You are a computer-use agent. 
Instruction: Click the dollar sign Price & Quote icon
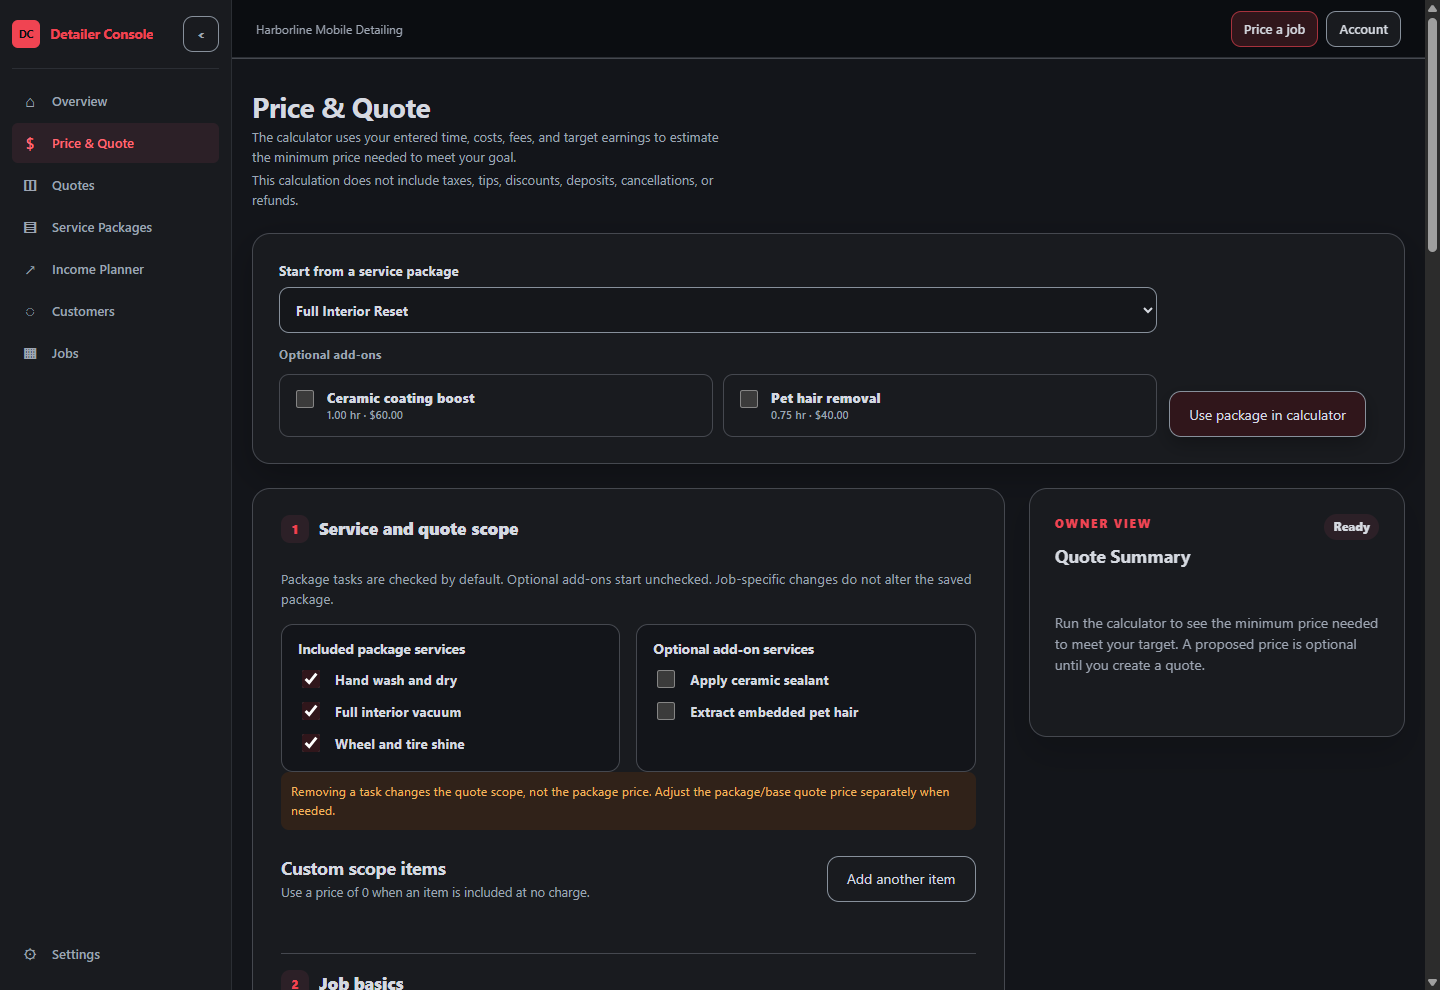30,144
